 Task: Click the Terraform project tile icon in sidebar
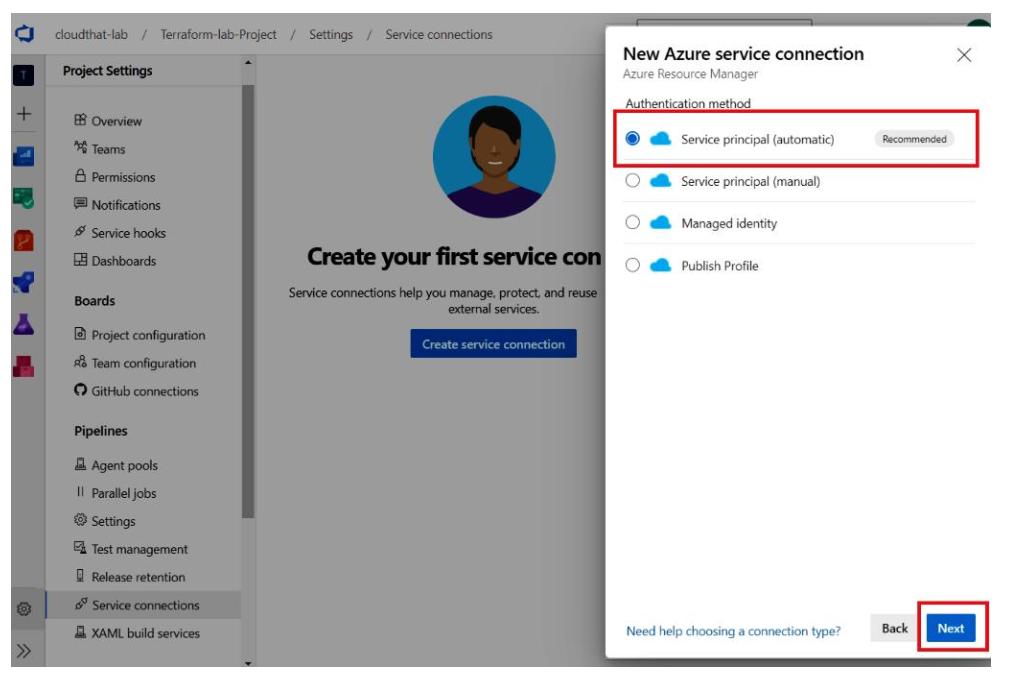(24, 75)
